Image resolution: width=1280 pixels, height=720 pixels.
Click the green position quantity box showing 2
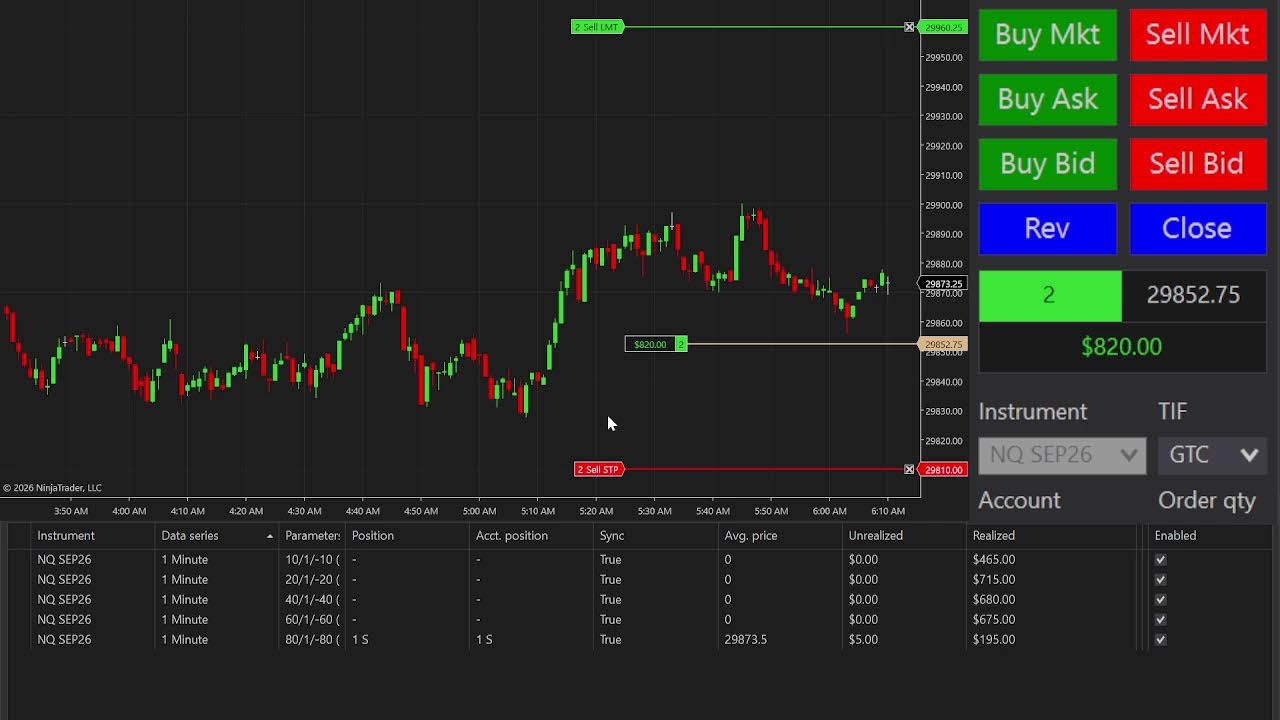pos(1050,296)
